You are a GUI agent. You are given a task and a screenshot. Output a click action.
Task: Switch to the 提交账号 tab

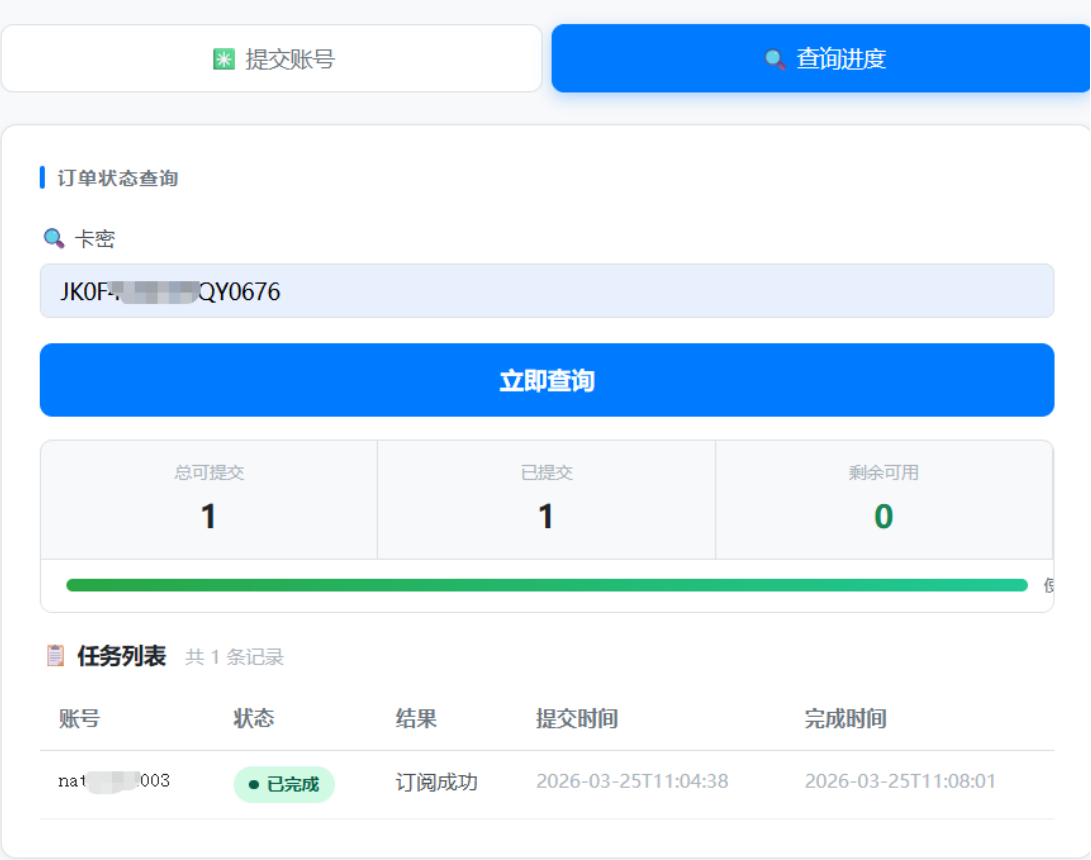[x=271, y=59]
